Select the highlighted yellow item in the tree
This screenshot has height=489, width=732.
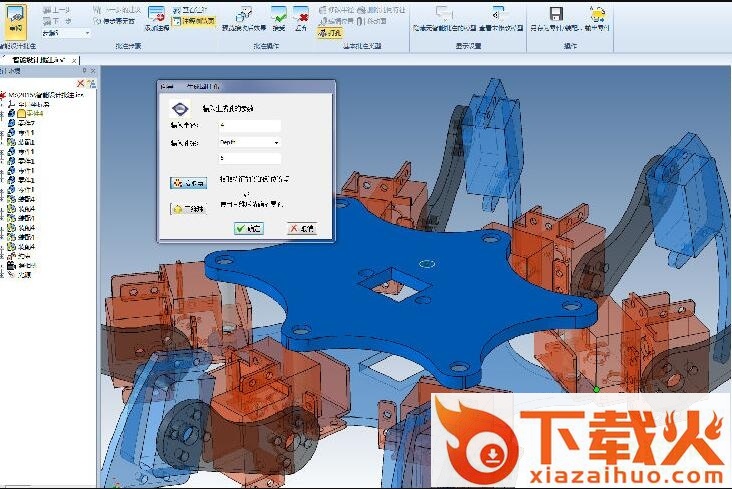(x=30, y=114)
